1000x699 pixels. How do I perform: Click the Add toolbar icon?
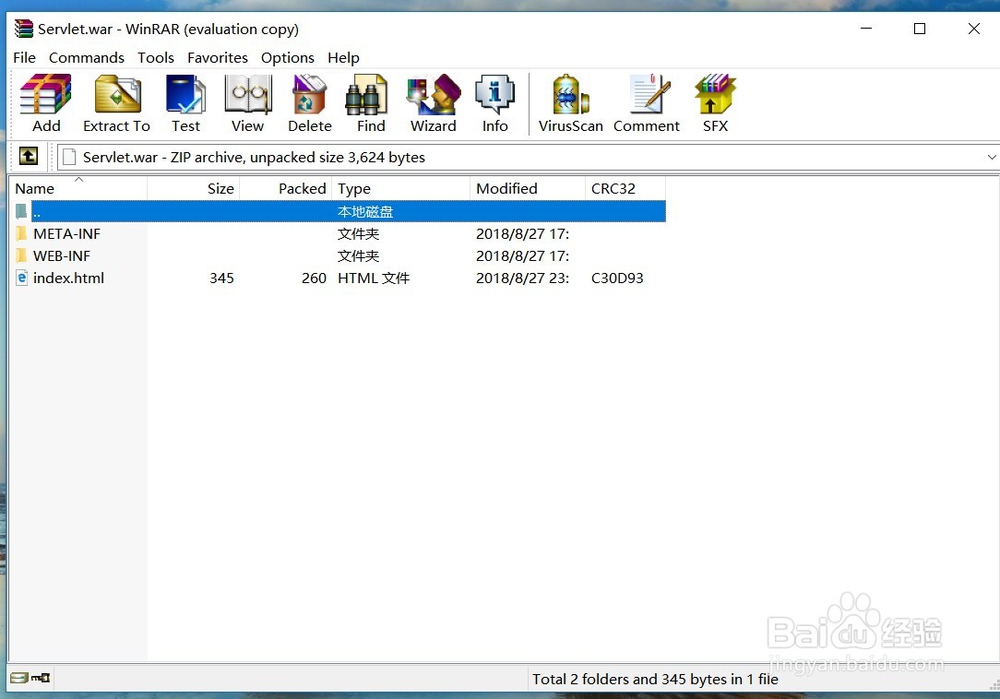tap(46, 103)
